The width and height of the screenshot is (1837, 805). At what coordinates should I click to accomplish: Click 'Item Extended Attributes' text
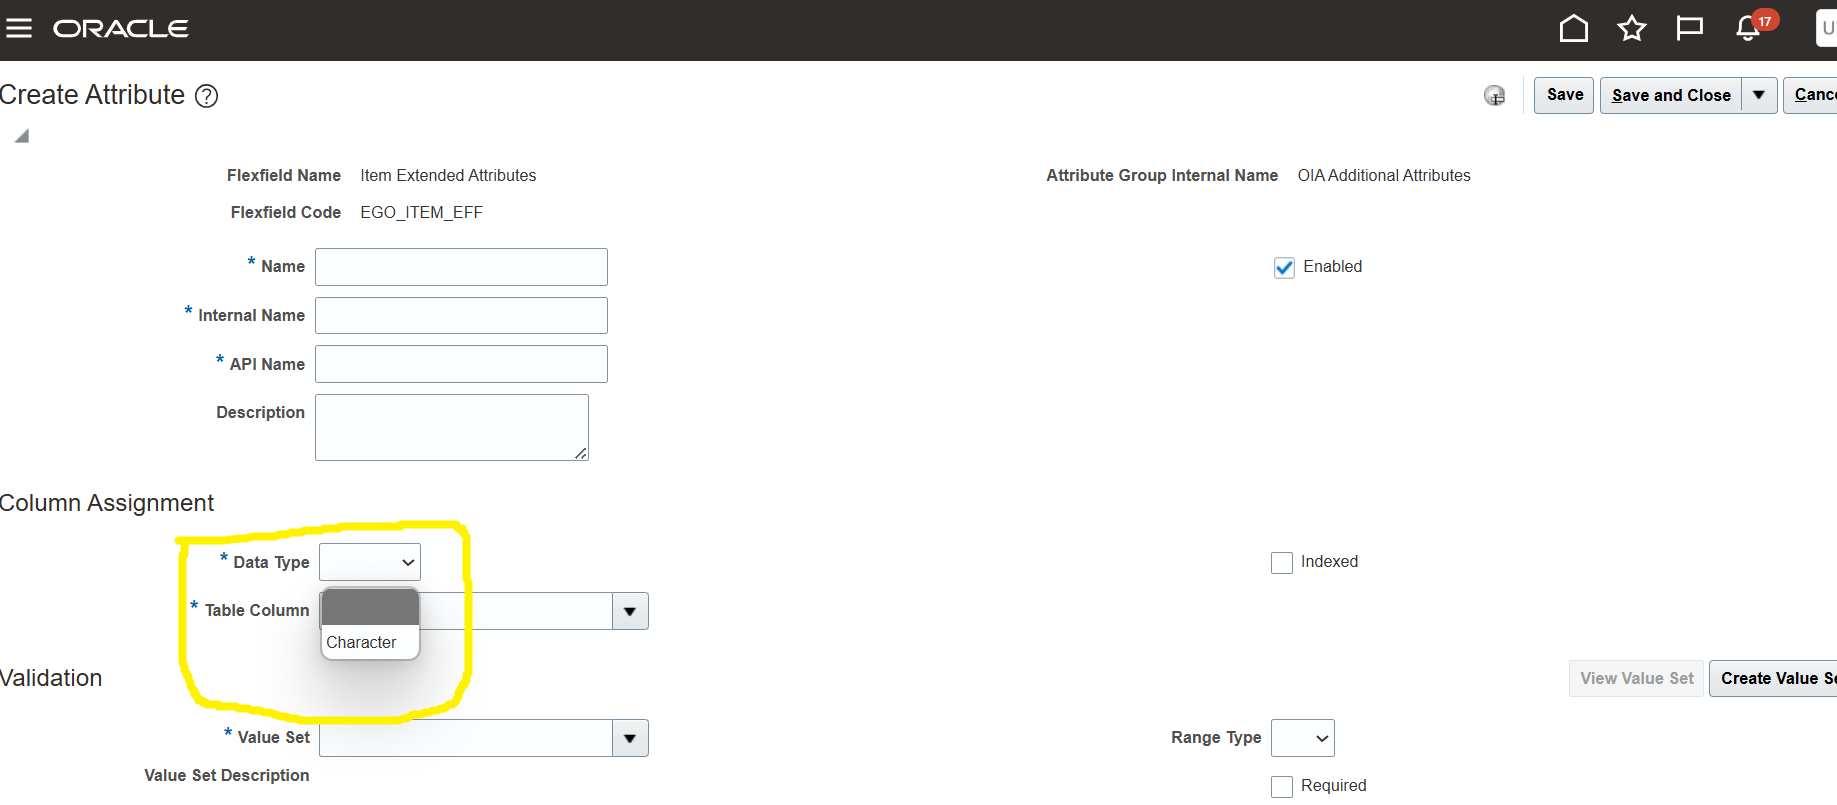point(448,175)
